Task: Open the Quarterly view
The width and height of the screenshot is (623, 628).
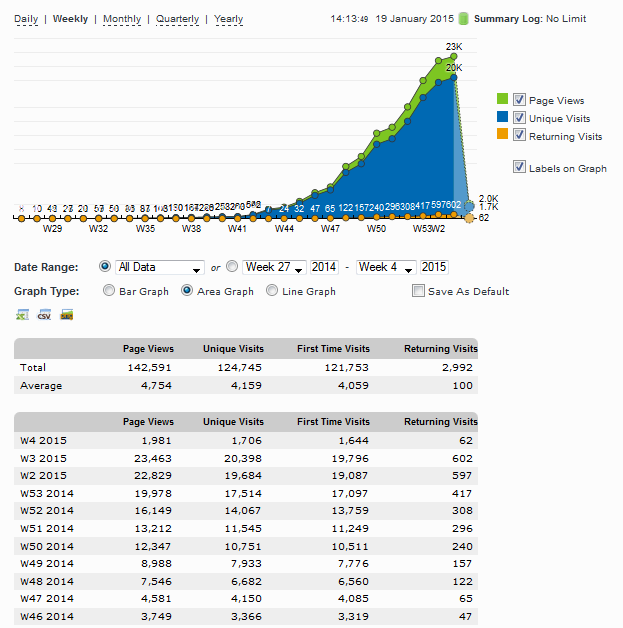Action: tap(177, 19)
